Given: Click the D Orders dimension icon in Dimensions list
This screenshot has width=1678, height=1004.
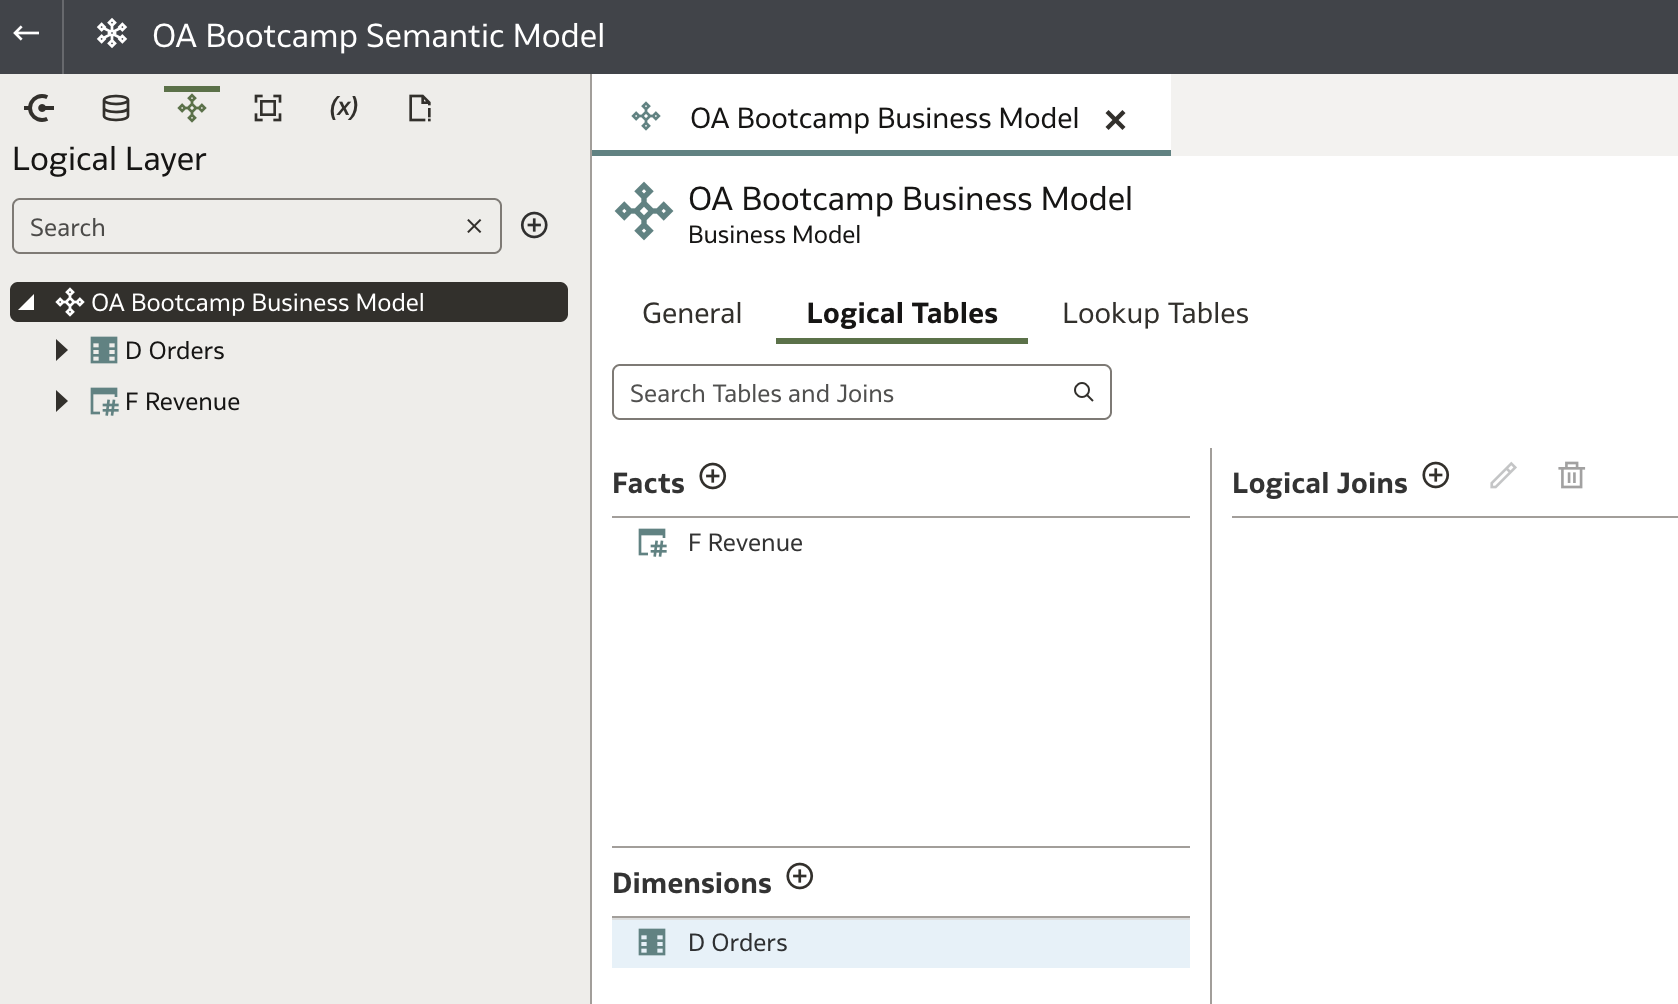Looking at the screenshot, I should pyautogui.click(x=652, y=942).
